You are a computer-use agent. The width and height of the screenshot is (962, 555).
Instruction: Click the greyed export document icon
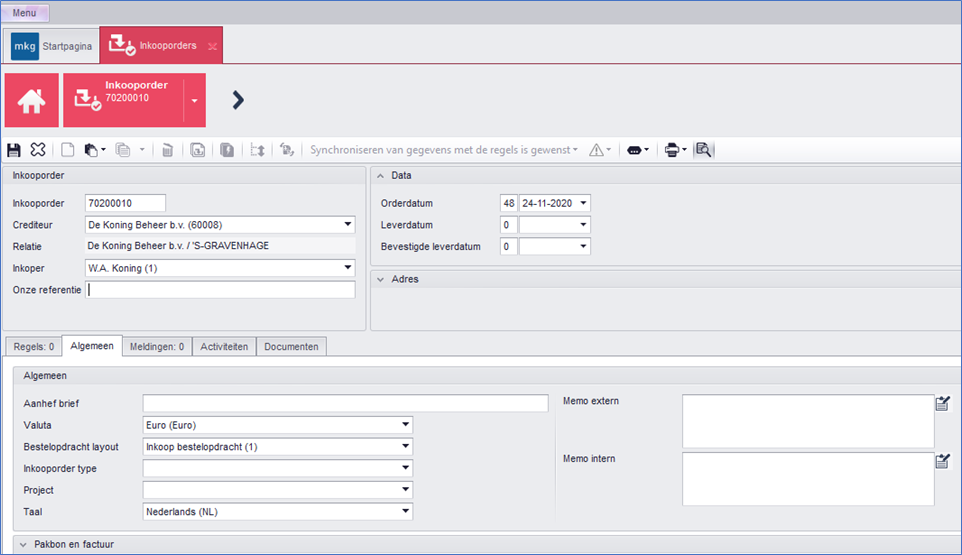(x=198, y=150)
